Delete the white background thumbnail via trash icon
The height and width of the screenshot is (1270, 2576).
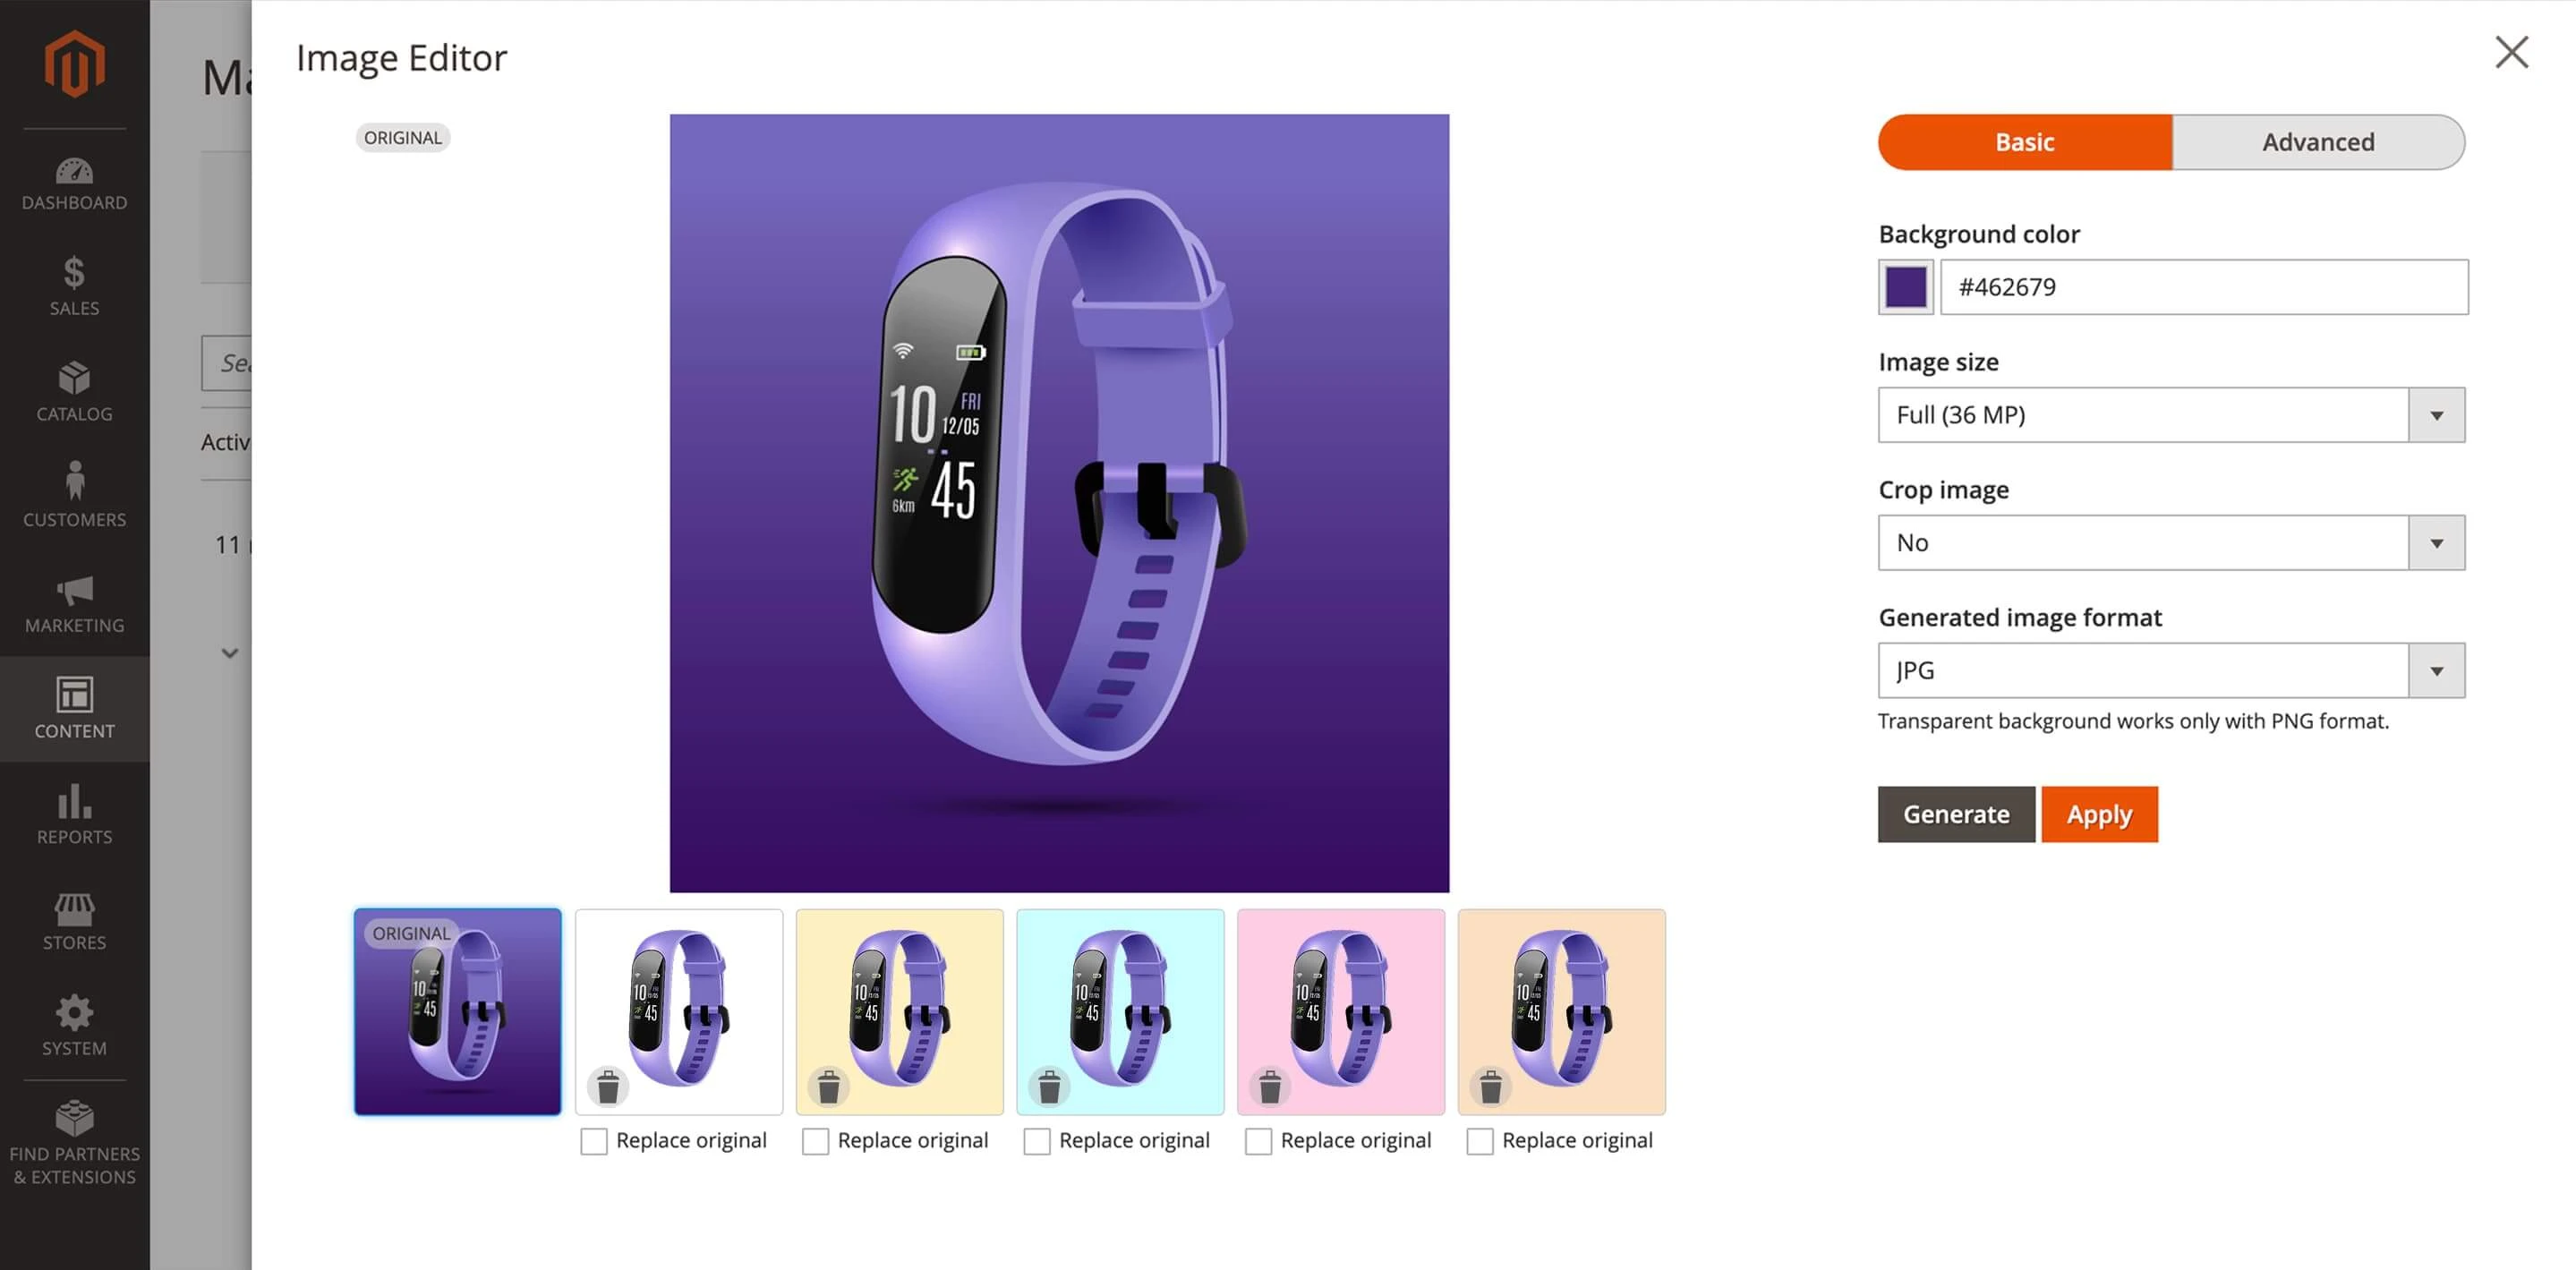click(x=608, y=1086)
